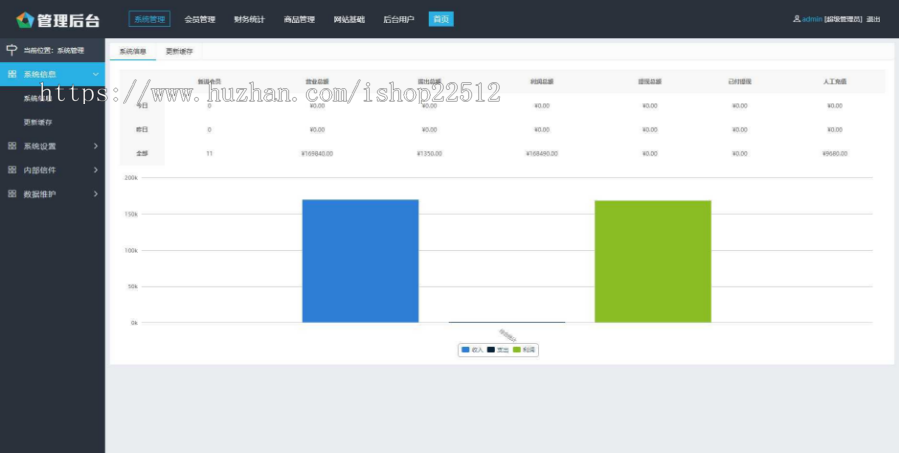
Task: Click the 100k axis label on chart
Action: [x=131, y=250]
